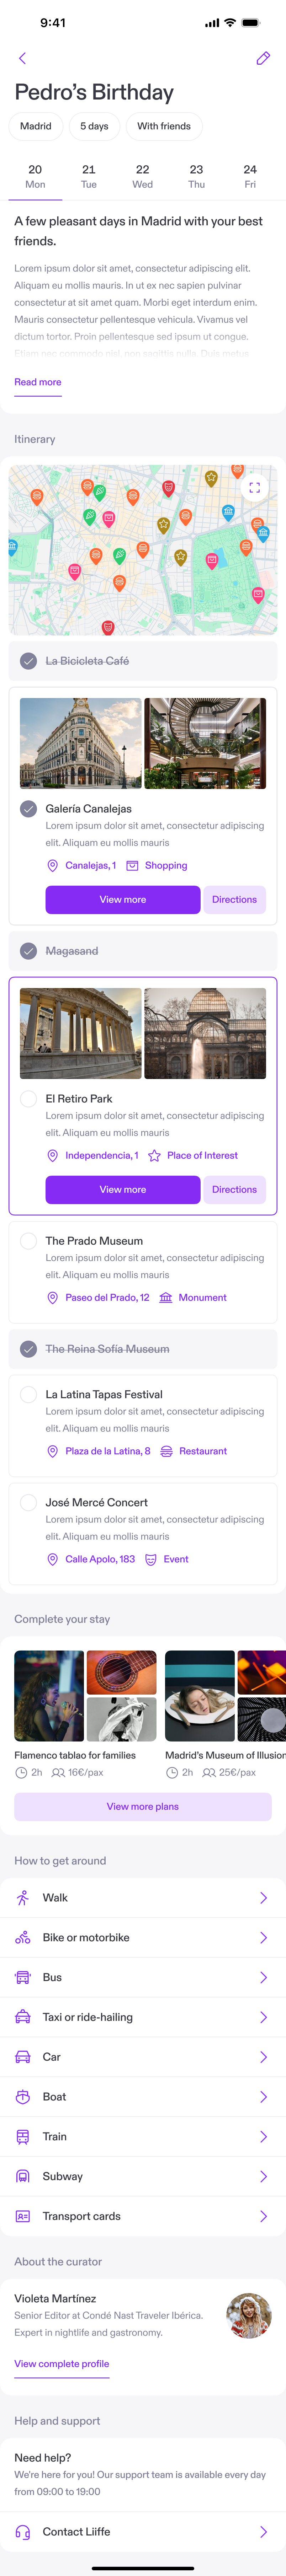Tap the Subway transport icon
Image resolution: width=286 pixels, height=2576 pixels.
23,2176
